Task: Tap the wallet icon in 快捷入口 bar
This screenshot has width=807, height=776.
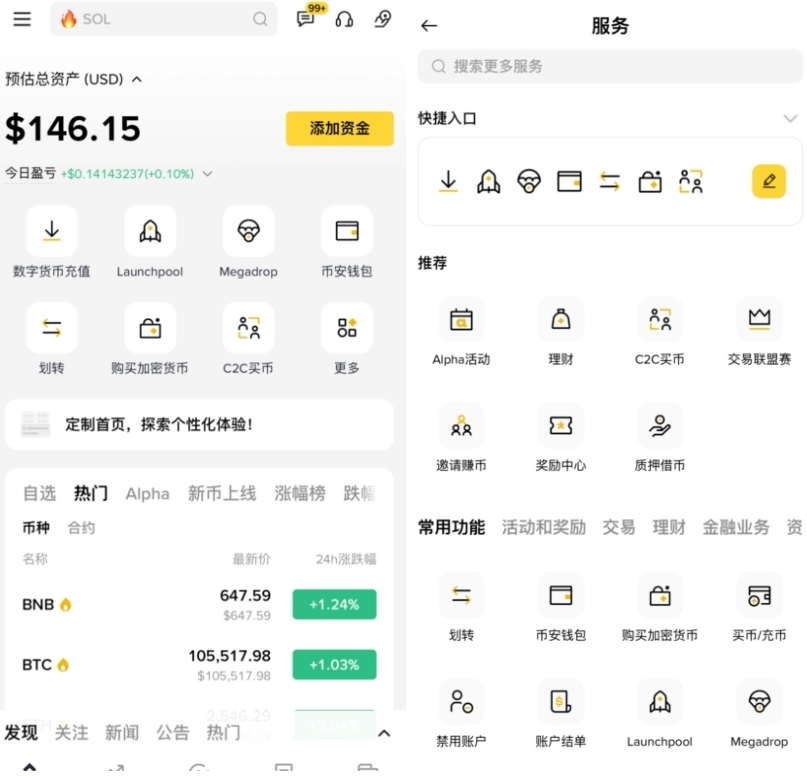Action: (x=569, y=181)
